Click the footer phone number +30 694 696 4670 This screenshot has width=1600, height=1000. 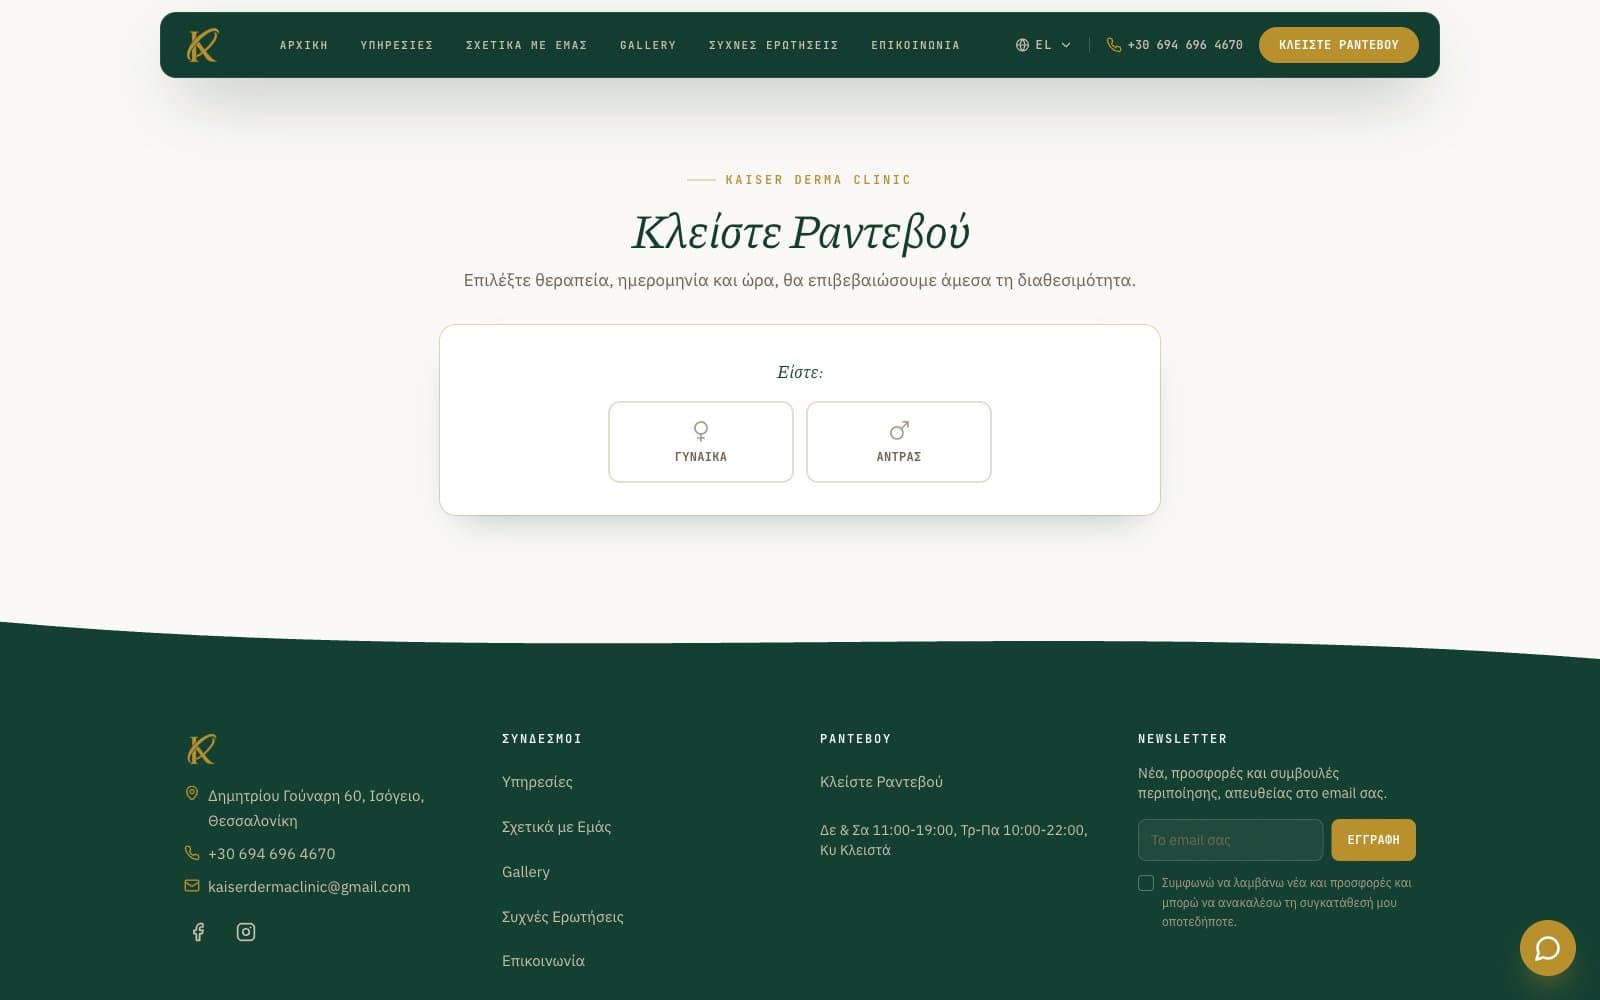272,854
